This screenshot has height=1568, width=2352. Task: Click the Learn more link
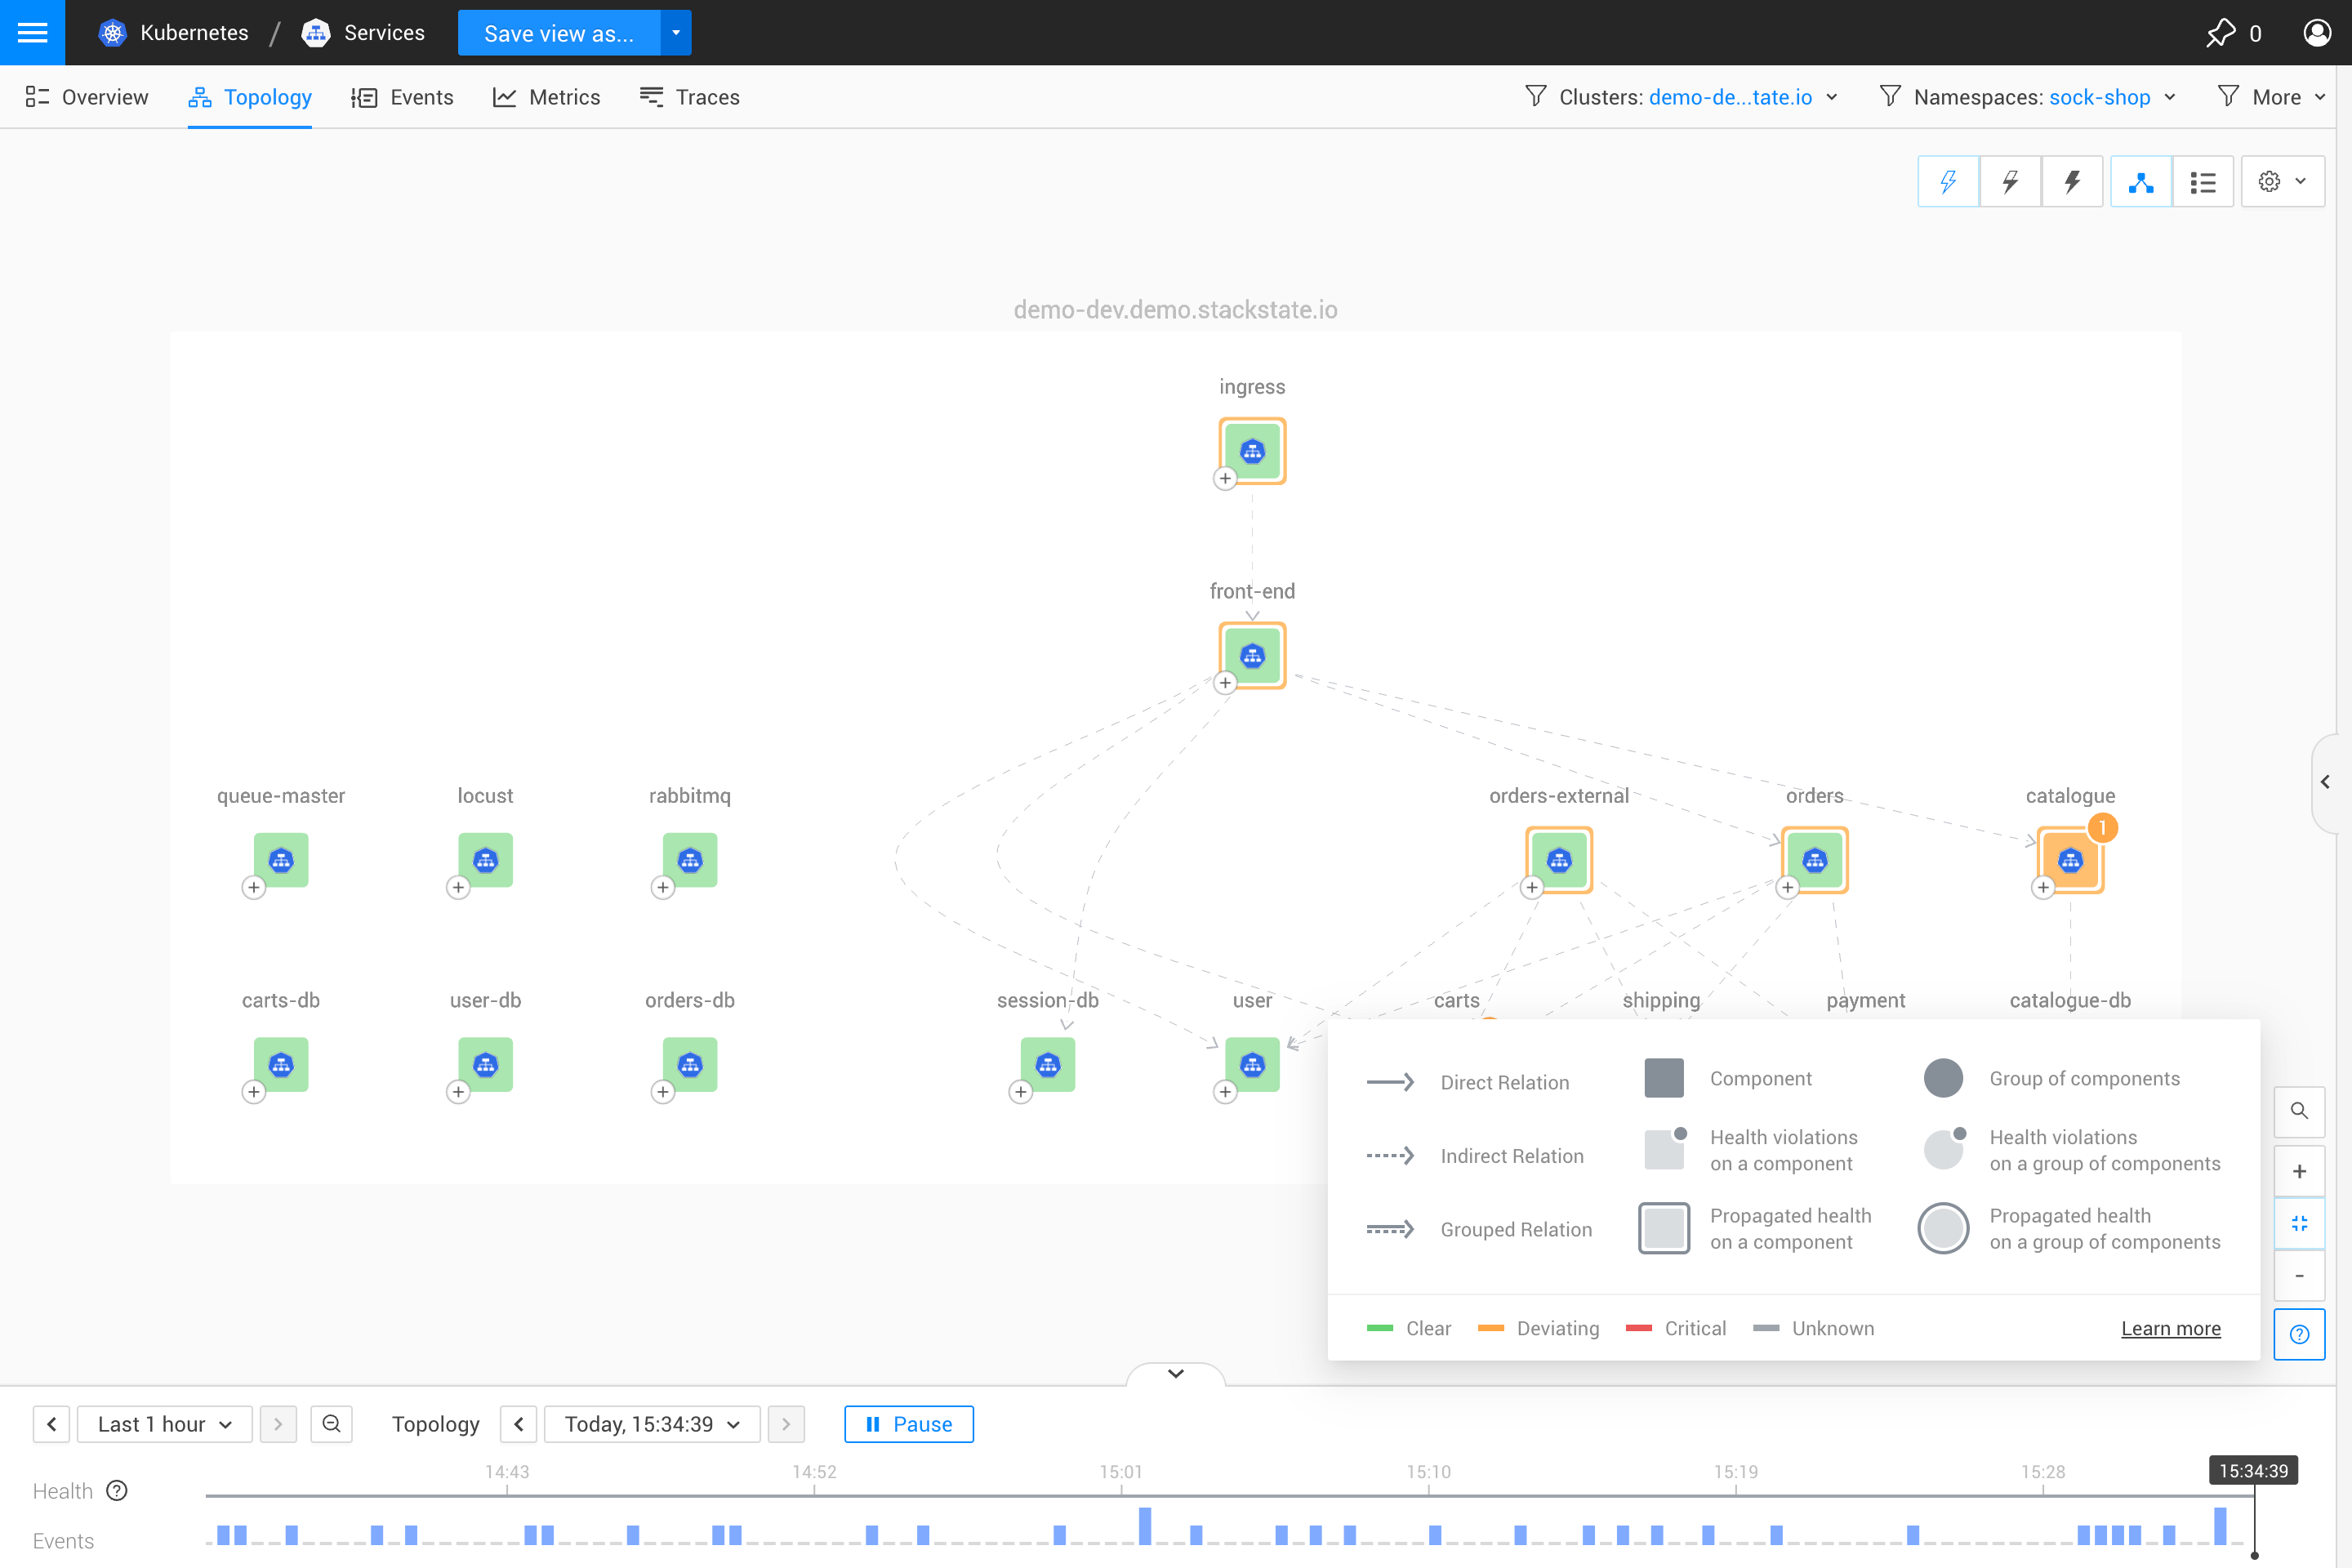tap(2170, 1328)
